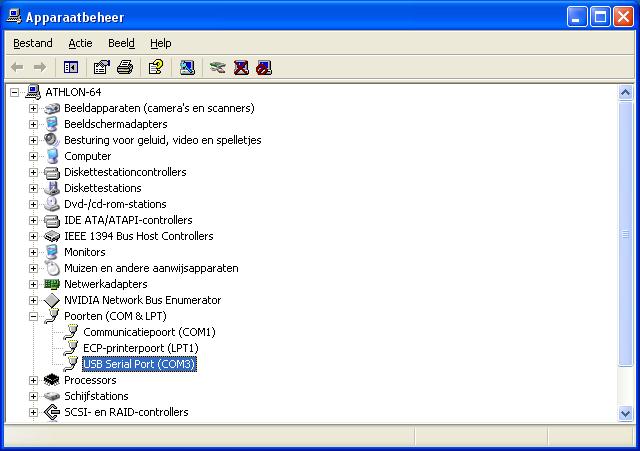Open the Properties toolbar icon
The width and height of the screenshot is (640, 451).
point(102,67)
